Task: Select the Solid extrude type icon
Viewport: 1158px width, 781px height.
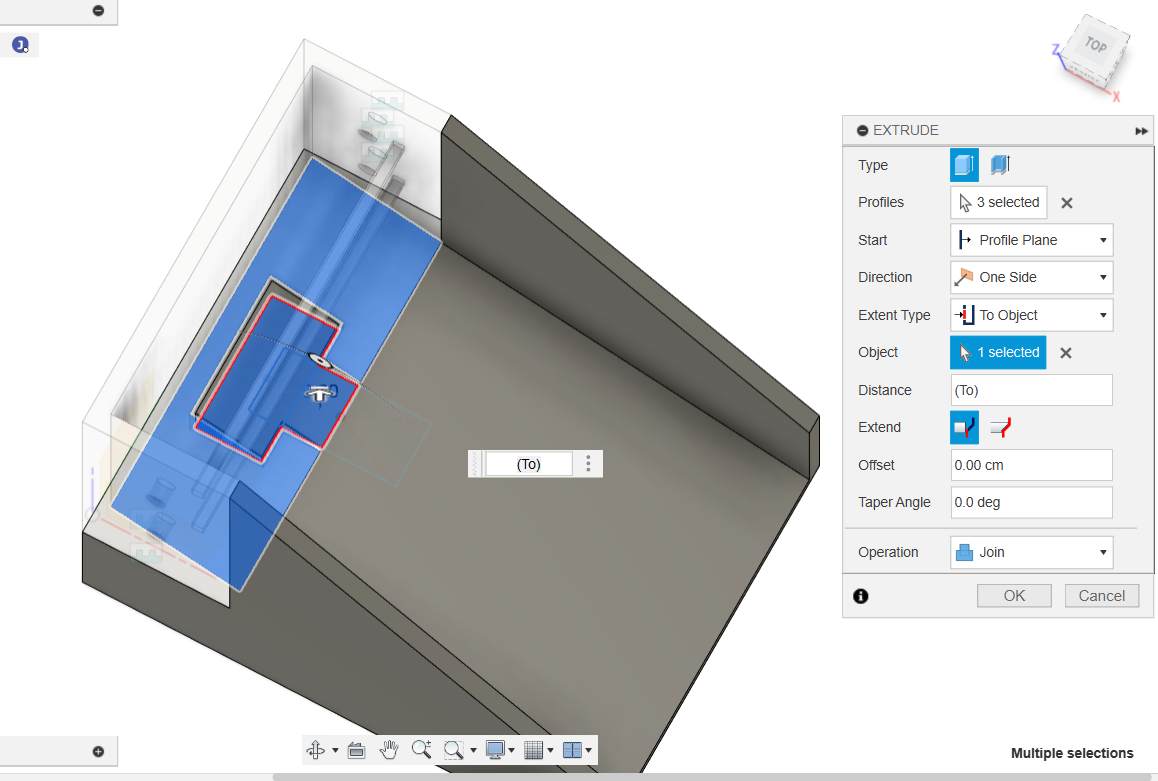Action: click(x=964, y=165)
